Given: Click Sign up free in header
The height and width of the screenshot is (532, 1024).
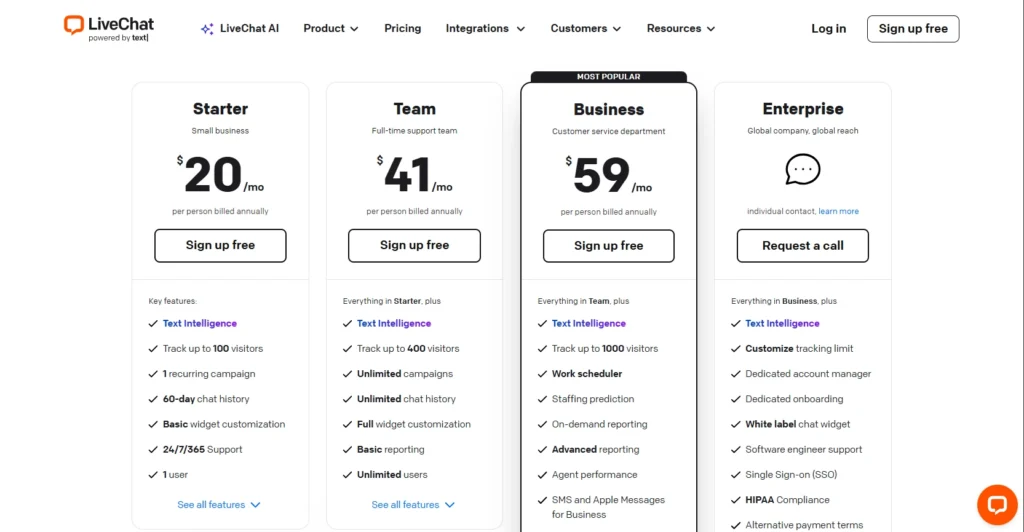Looking at the screenshot, I should pos(913,29).
